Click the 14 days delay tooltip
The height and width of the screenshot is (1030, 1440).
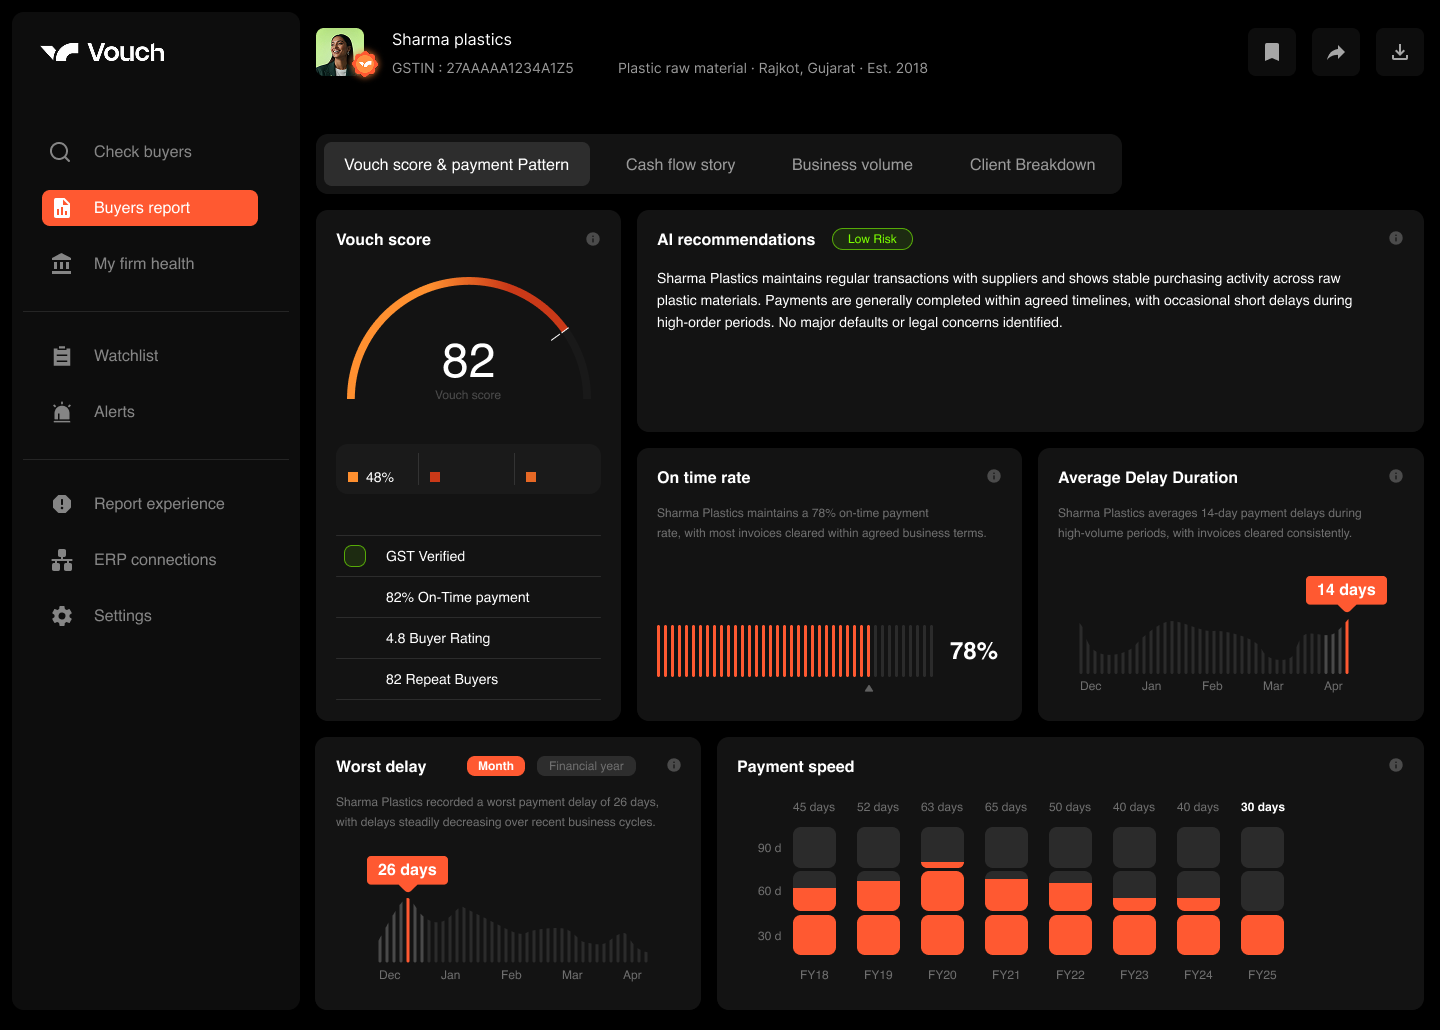[1346, 590]
